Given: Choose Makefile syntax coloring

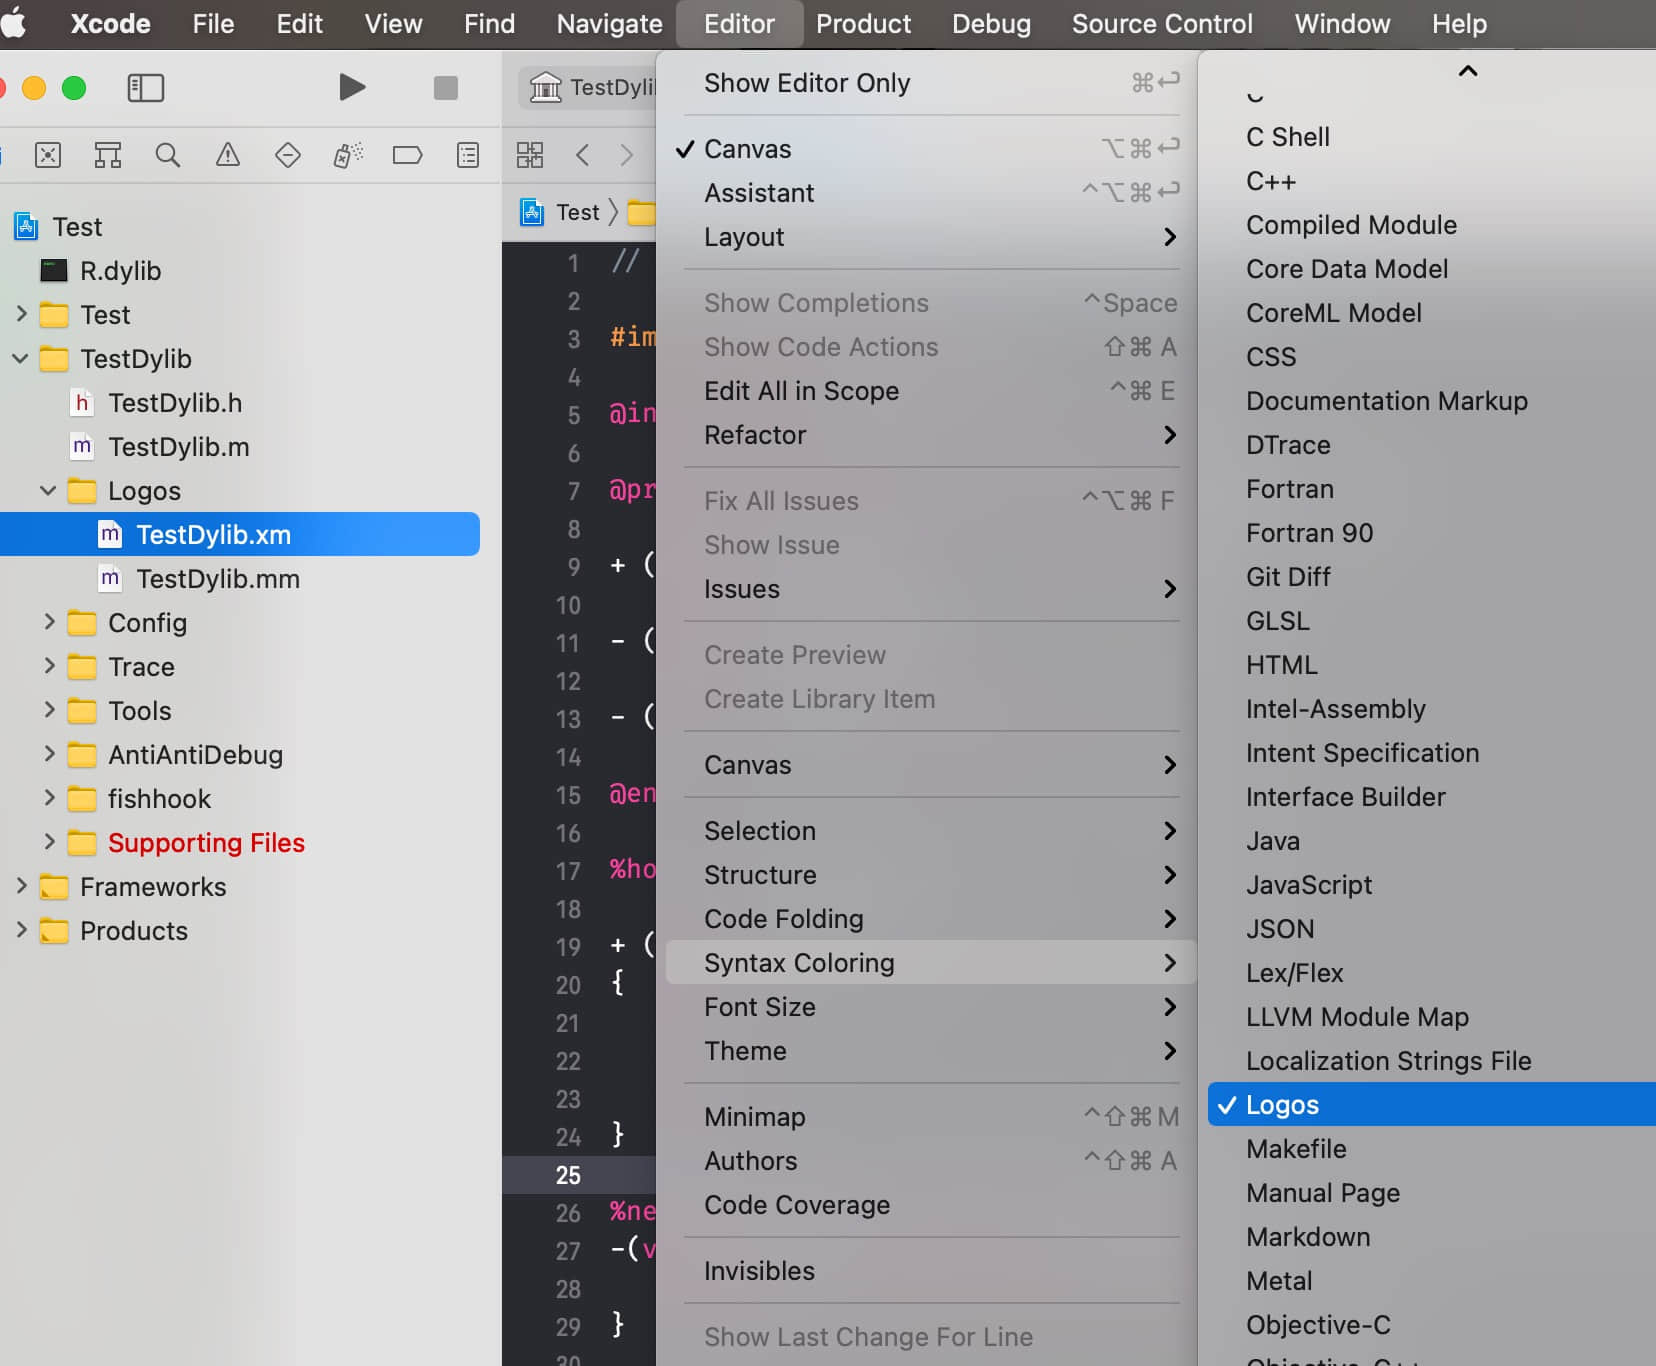Looking at the screenshot, I should coord(1432,1149).
